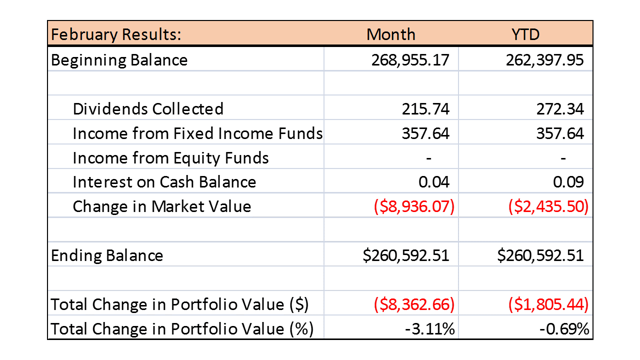
Task: Click Income from Equity Funds label
Action: click(x=171, y=158)
